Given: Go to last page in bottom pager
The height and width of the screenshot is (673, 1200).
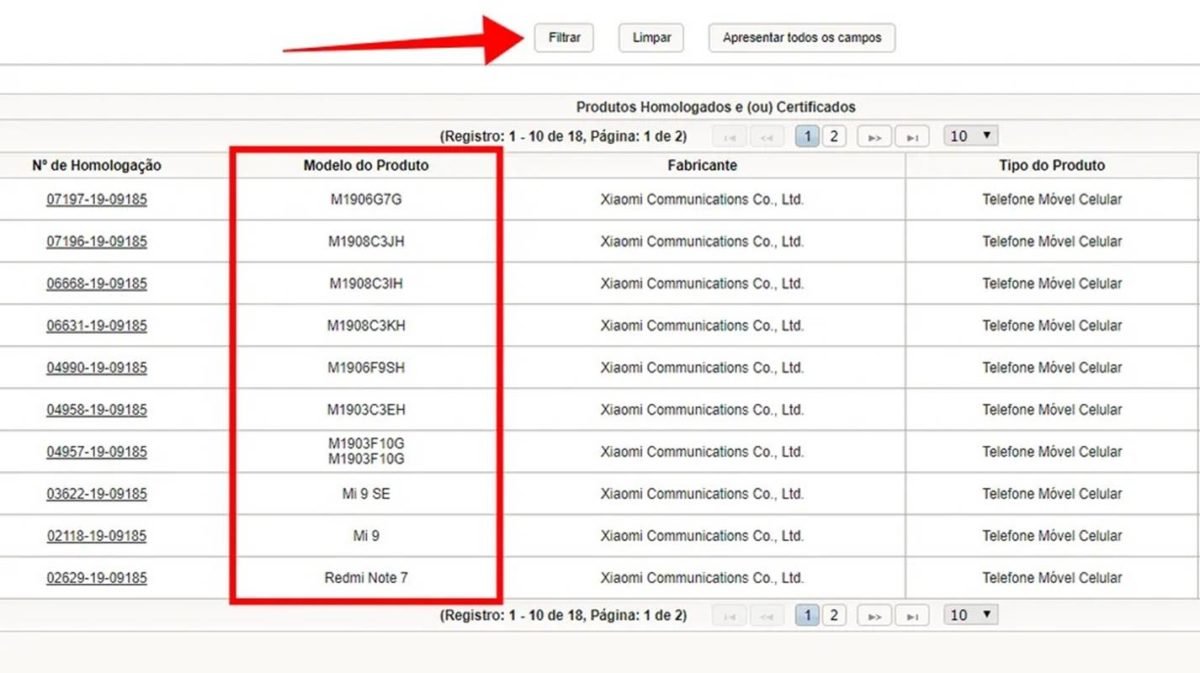Looking at the screenshot, I should pyautogui.click(x=912, y=616).
